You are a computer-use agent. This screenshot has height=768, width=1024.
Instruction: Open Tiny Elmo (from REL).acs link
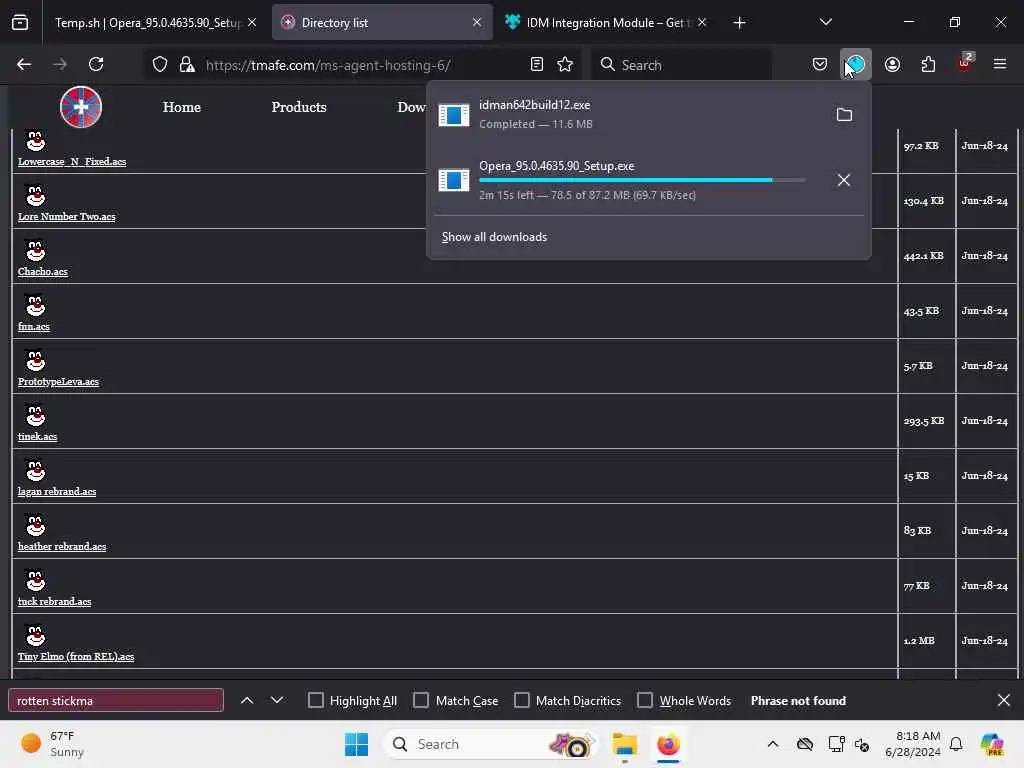(x=76, y=656)
